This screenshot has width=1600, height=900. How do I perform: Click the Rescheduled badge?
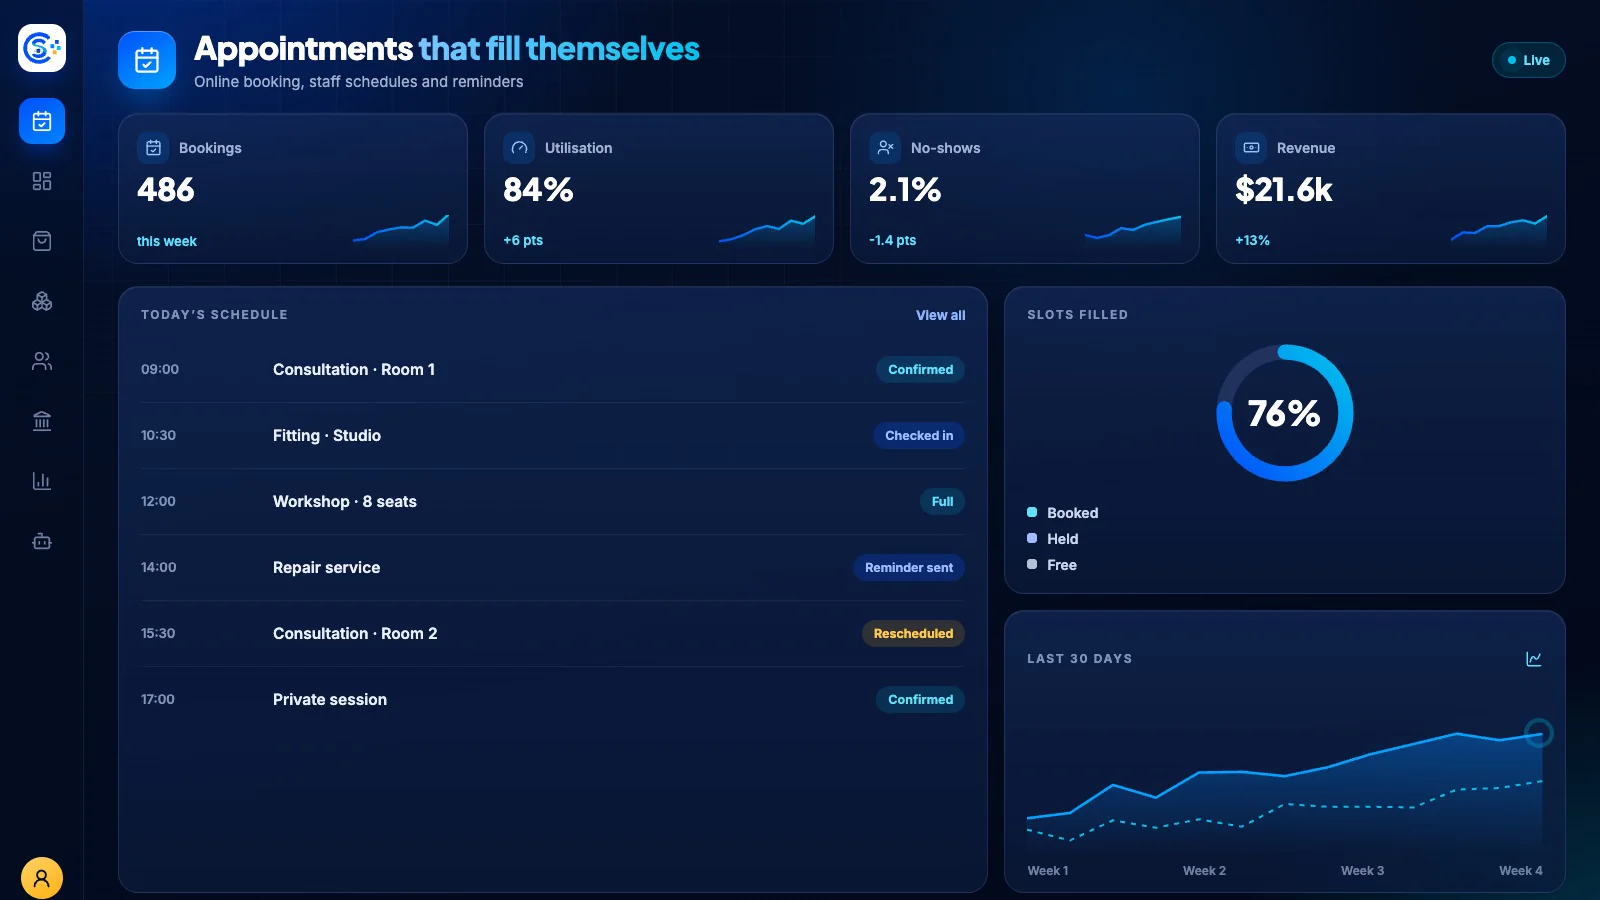913,633
